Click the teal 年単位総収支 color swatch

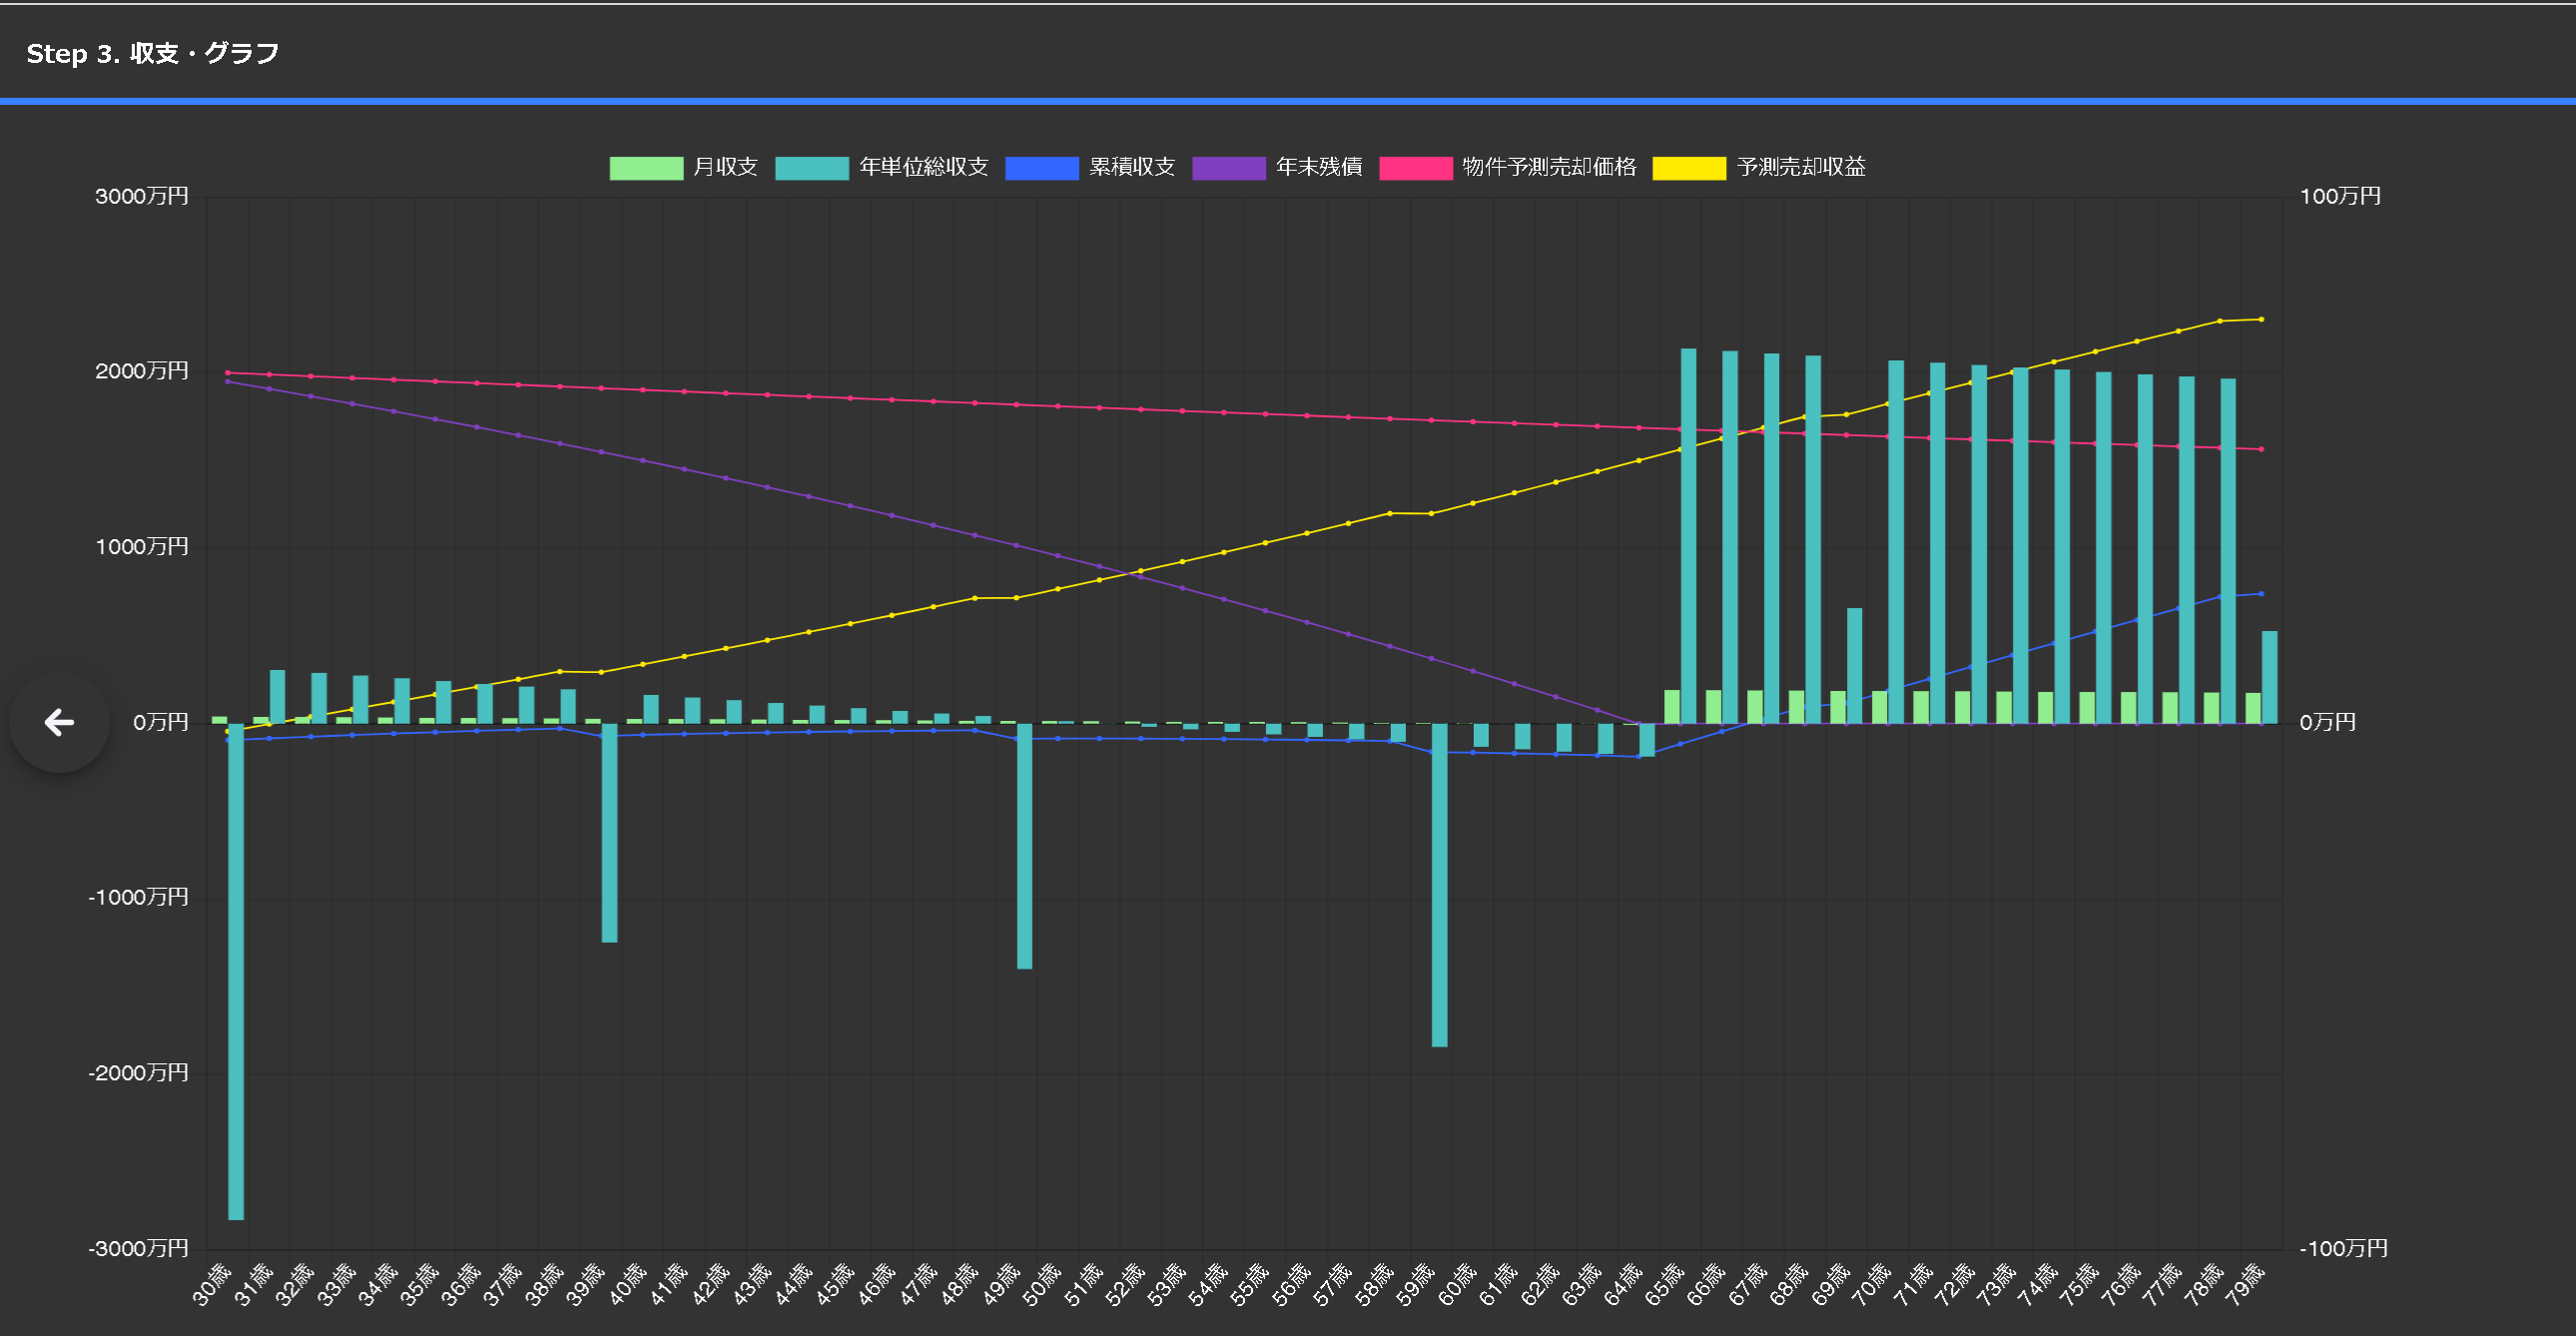pos(811,168)
